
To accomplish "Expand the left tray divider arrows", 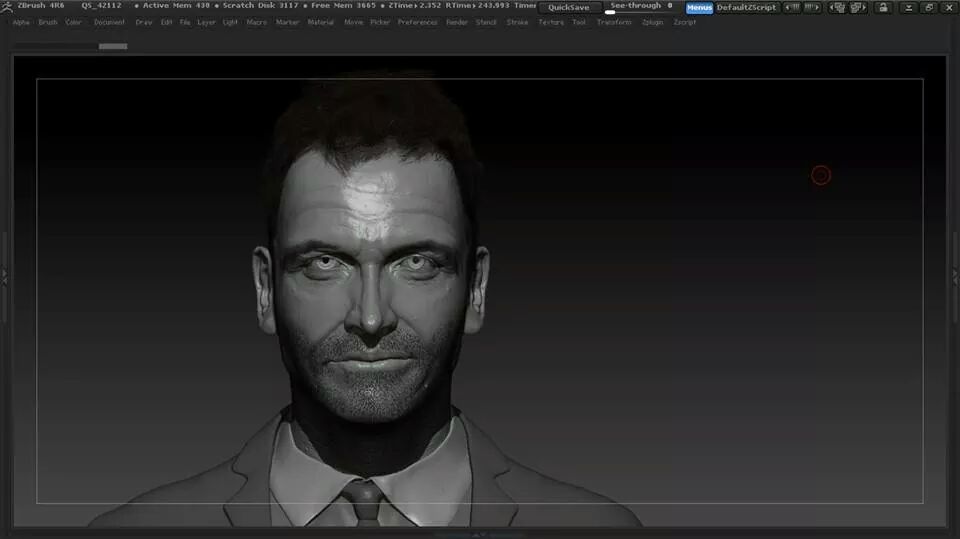I will 4,276.
